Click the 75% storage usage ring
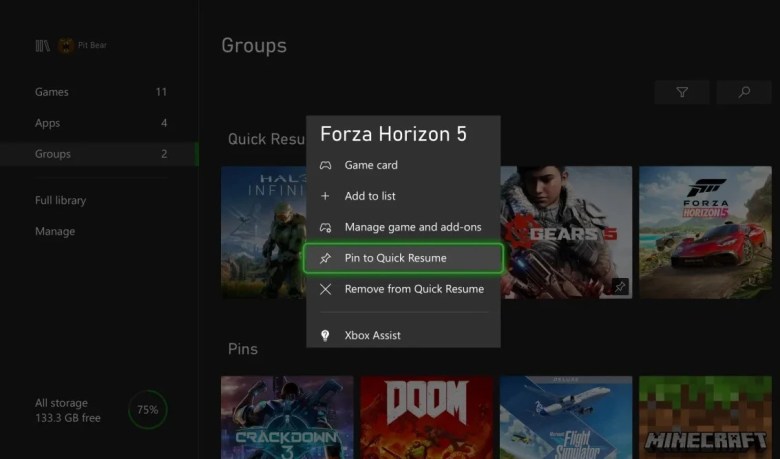The width and height of the screenshot is (780, 459). pyautogui.click(x=148, y=410)
